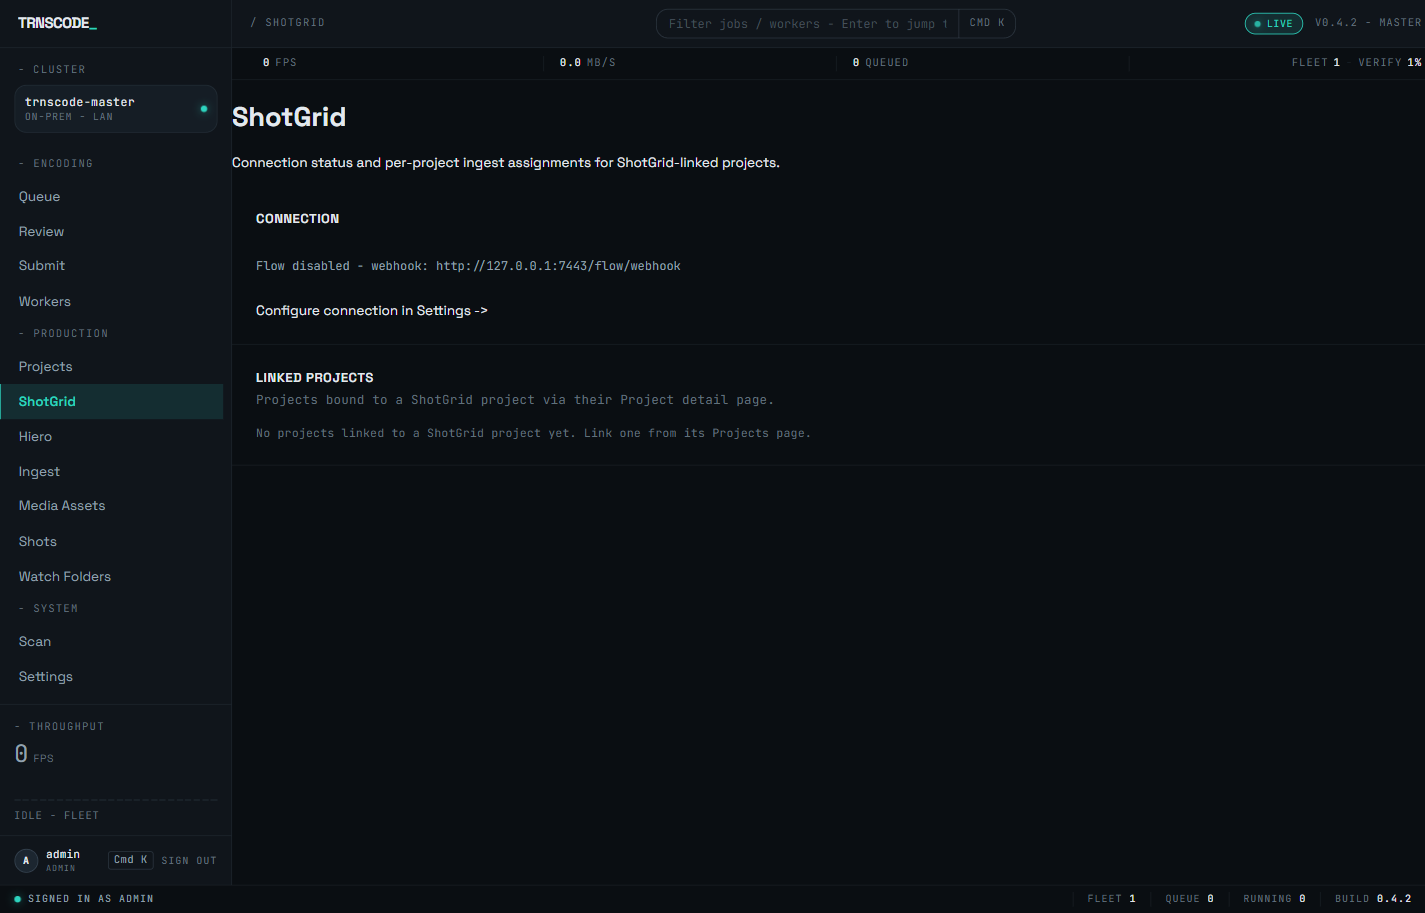Click the LINKED PROJECTS section header
The height and width of the screenshot is (913, 1425).
pos(315,378)
